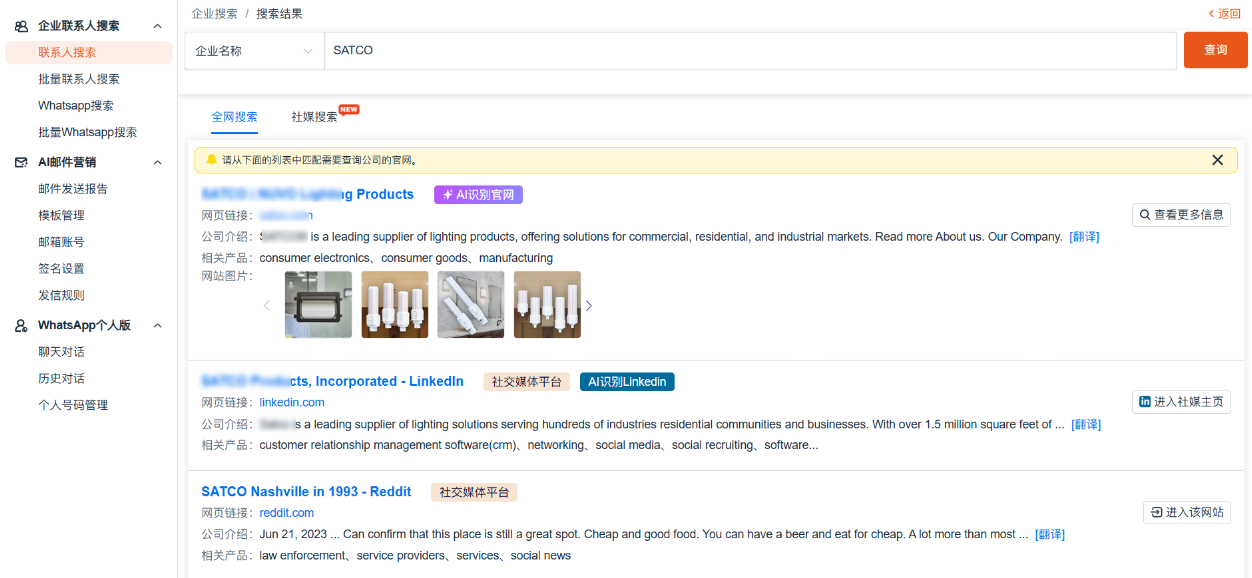Screen dimensions: 1252x578
Task: Click the 查看更多信息 button
Action: point(1181,215)
